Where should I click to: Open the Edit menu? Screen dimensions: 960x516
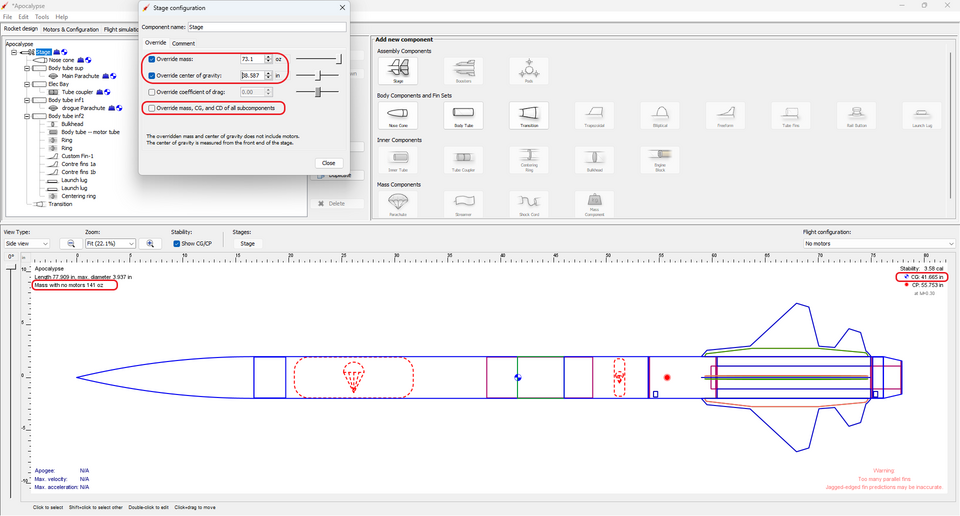[23, 17]
